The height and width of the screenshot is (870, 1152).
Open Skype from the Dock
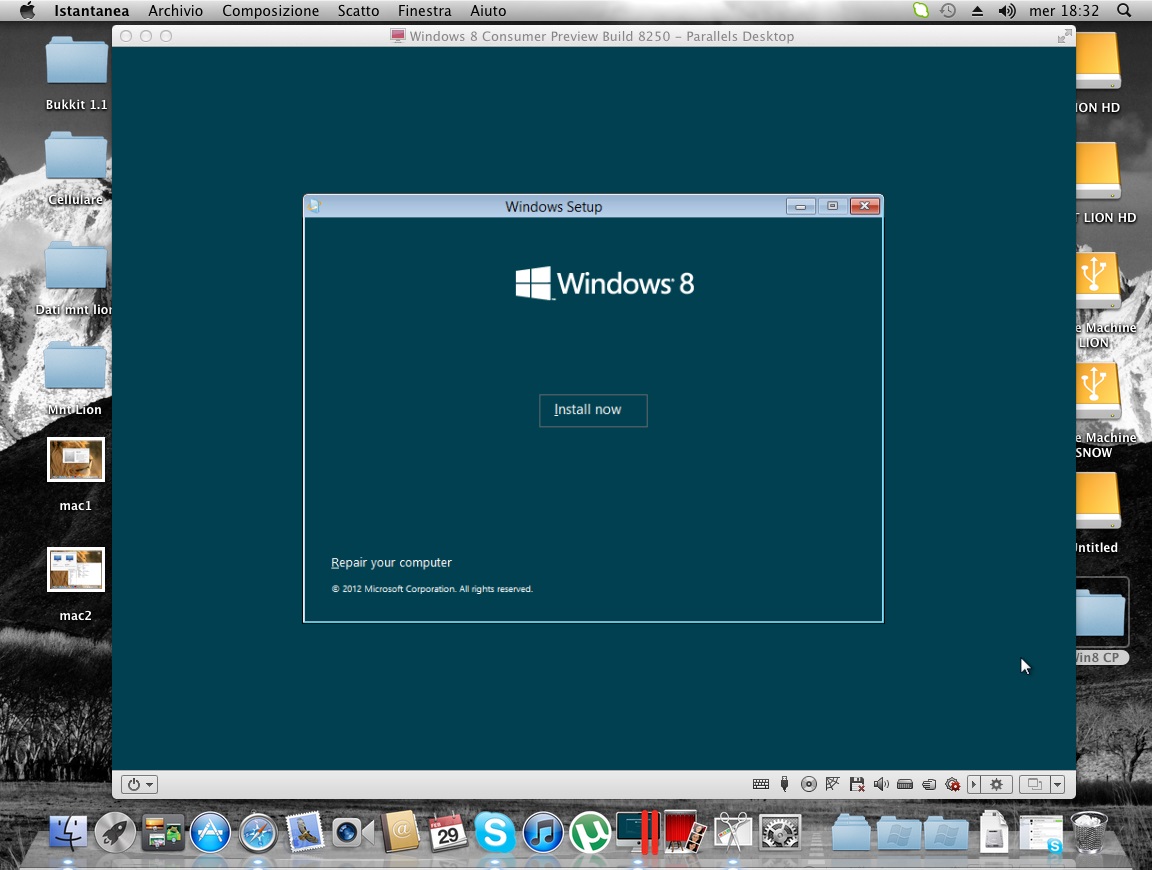[495, 833]
